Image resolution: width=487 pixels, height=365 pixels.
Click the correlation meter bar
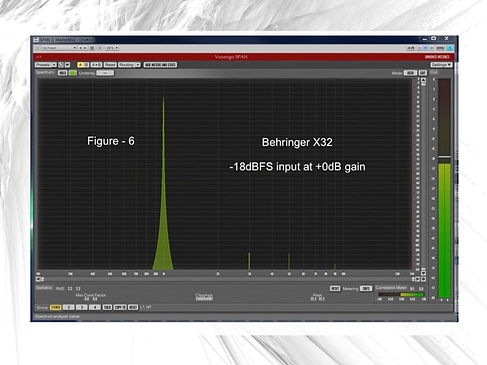pyautogui.click(x=401, y=295)
